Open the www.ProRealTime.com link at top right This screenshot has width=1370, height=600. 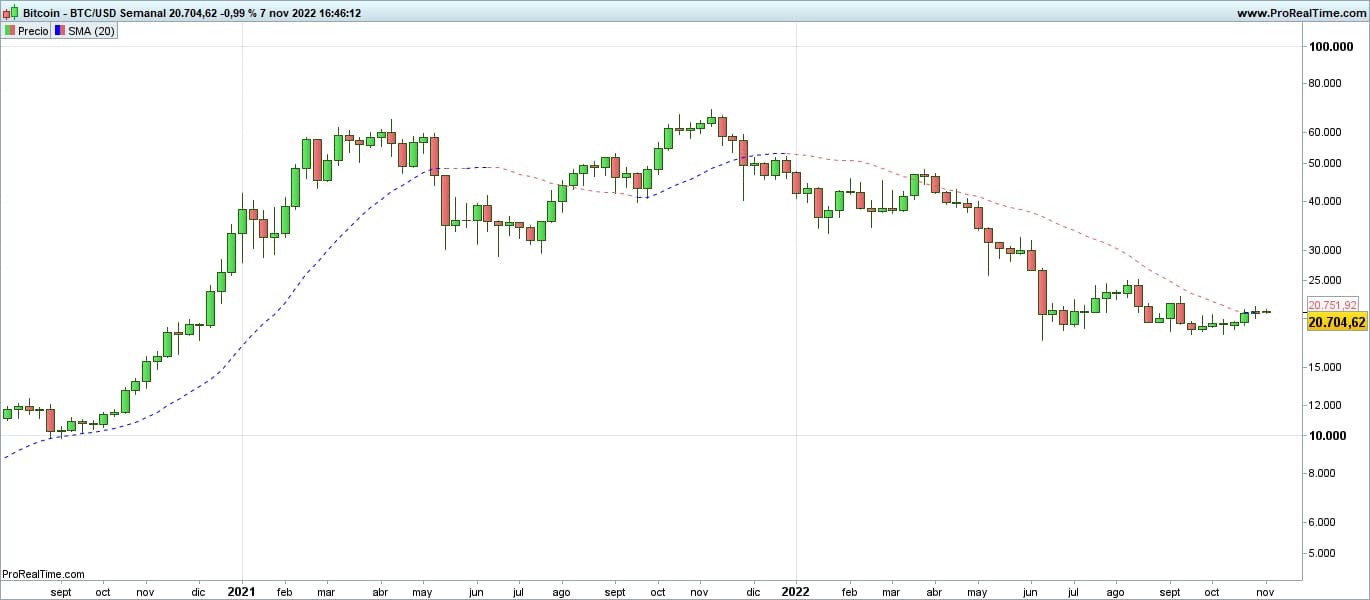click(1300, 13)
